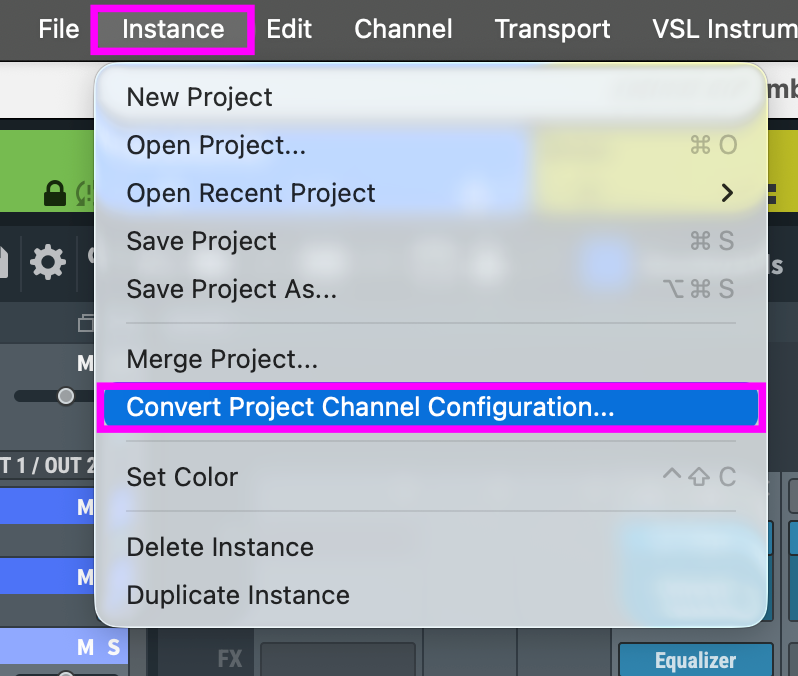The width and height of the screenshot is (798, 676).
Task: Expand the Open Recent Project submenu arrow
Action: pos(727,193)
